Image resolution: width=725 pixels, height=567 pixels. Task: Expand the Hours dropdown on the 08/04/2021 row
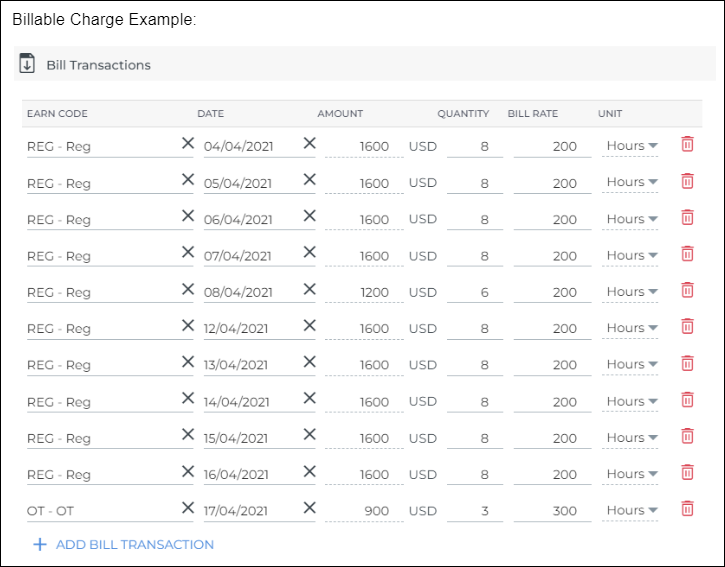coord(631,292)
